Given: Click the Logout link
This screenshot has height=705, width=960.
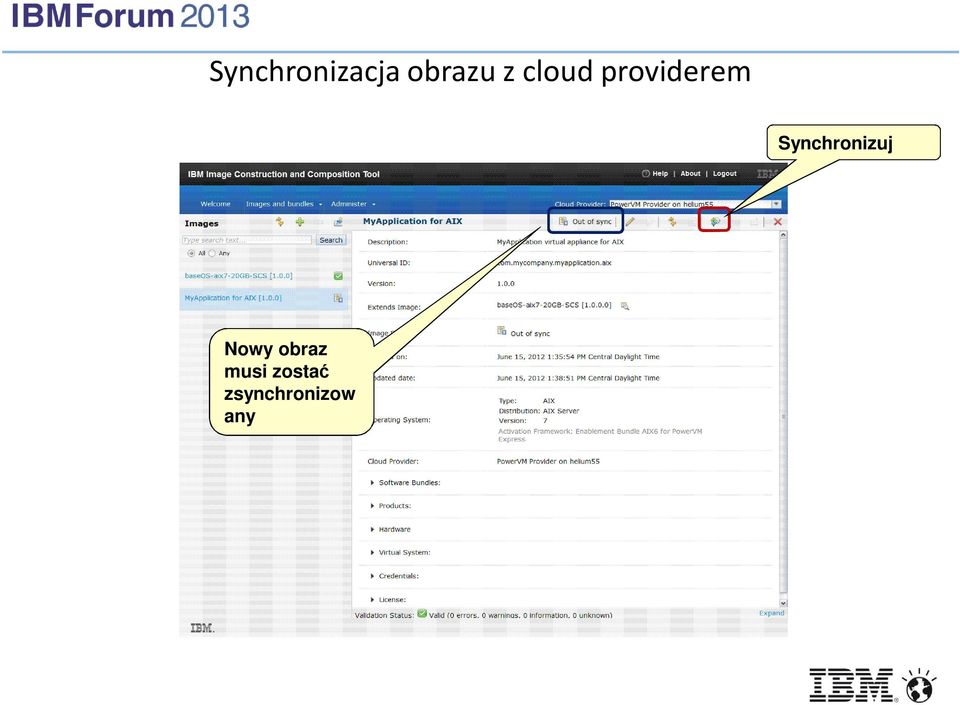Looking at the screenshot, I should (725, 174).
